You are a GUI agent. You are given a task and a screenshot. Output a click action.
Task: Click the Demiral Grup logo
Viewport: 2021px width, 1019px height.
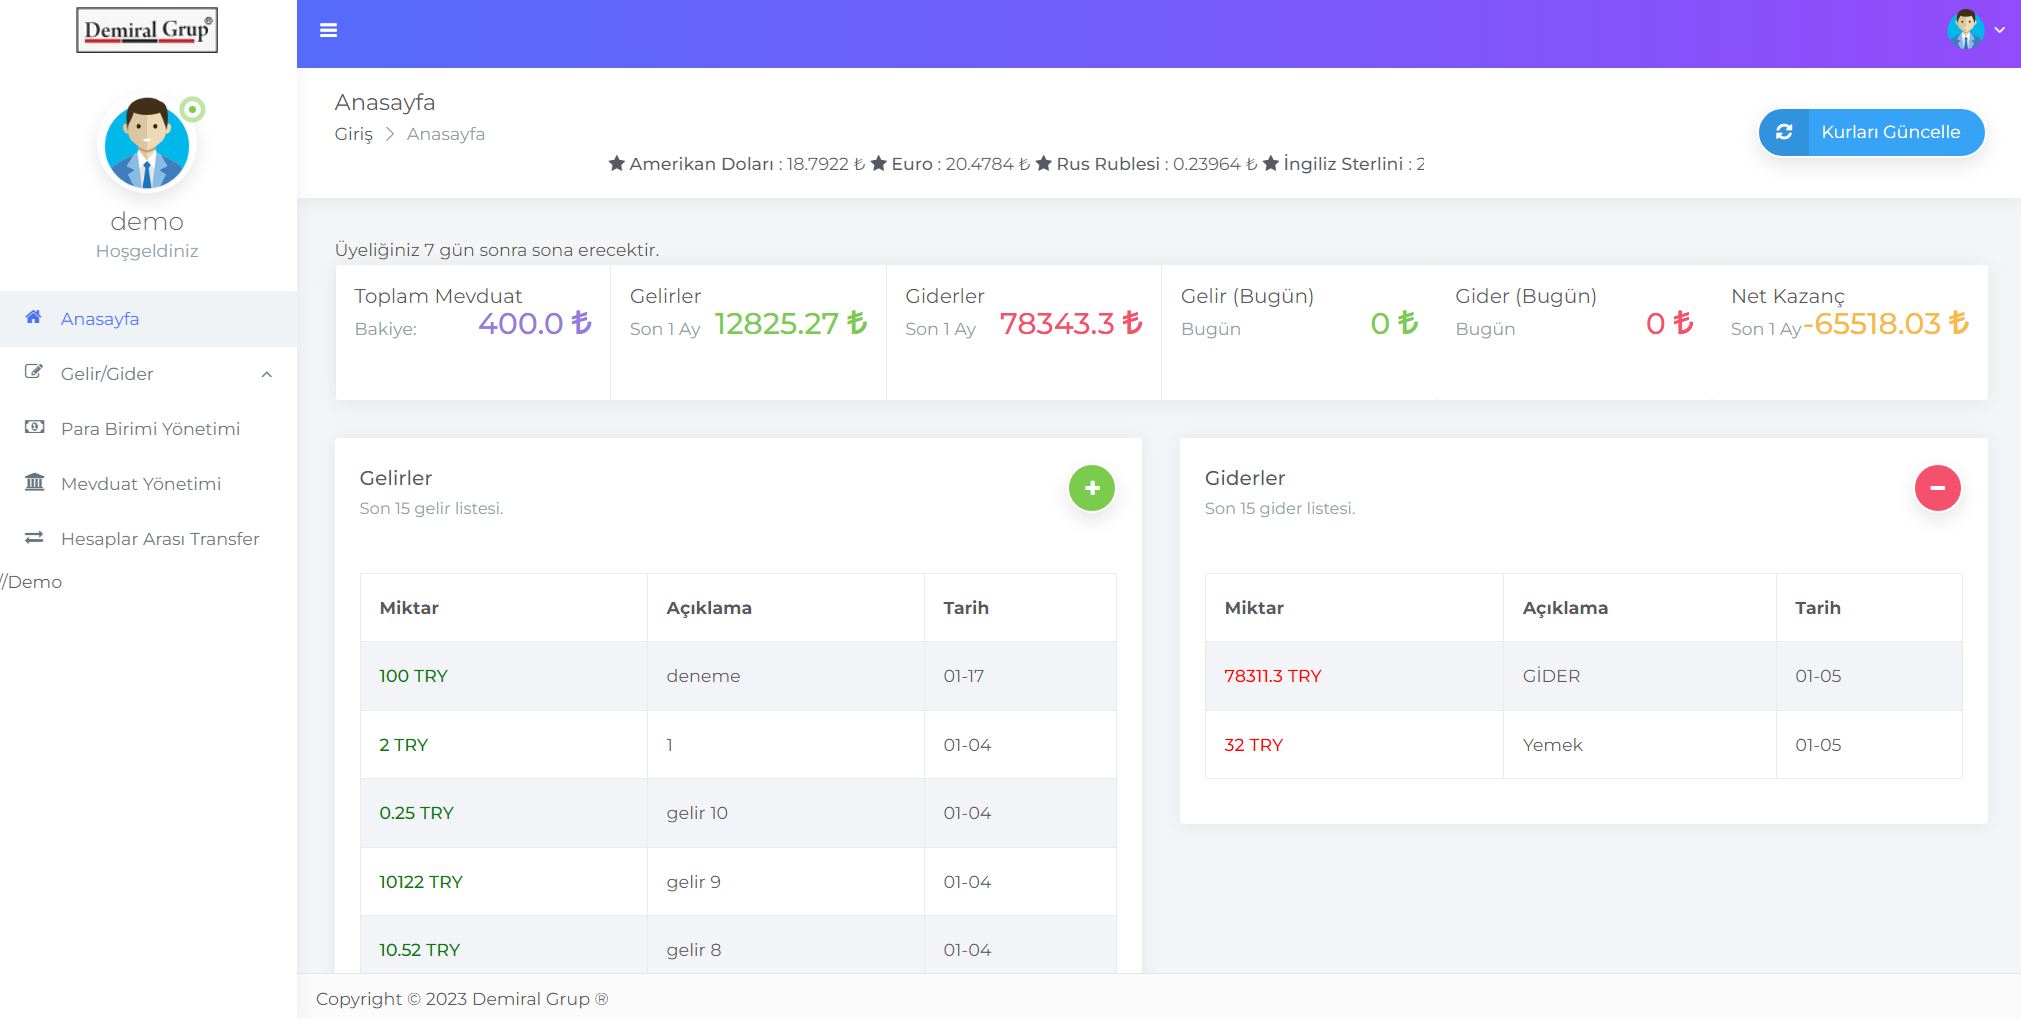tap(147, 30)
